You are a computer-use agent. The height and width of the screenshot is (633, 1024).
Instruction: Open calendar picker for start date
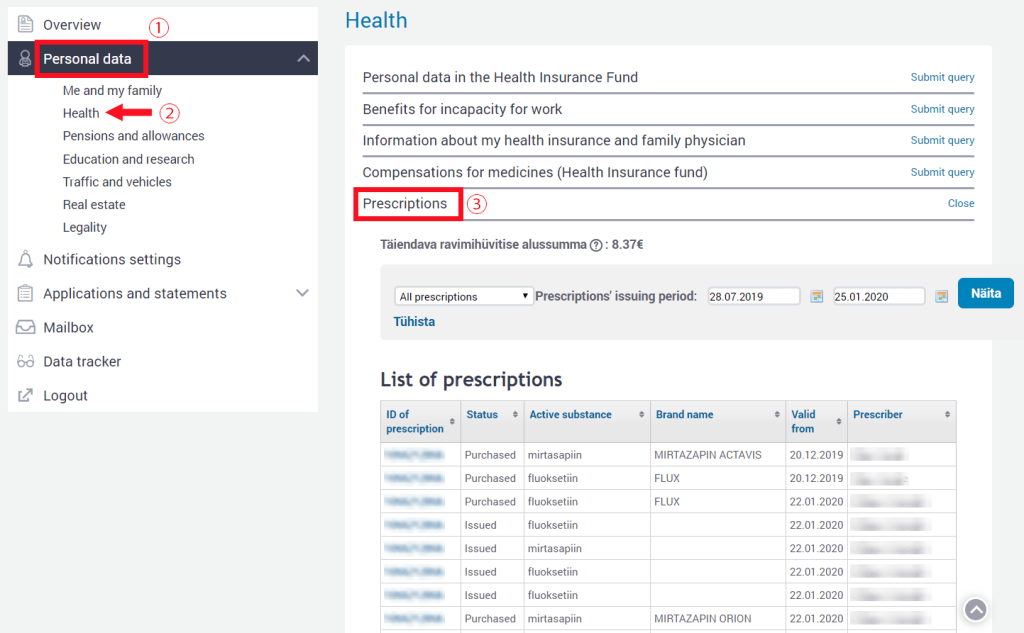(x=816, y=297)
